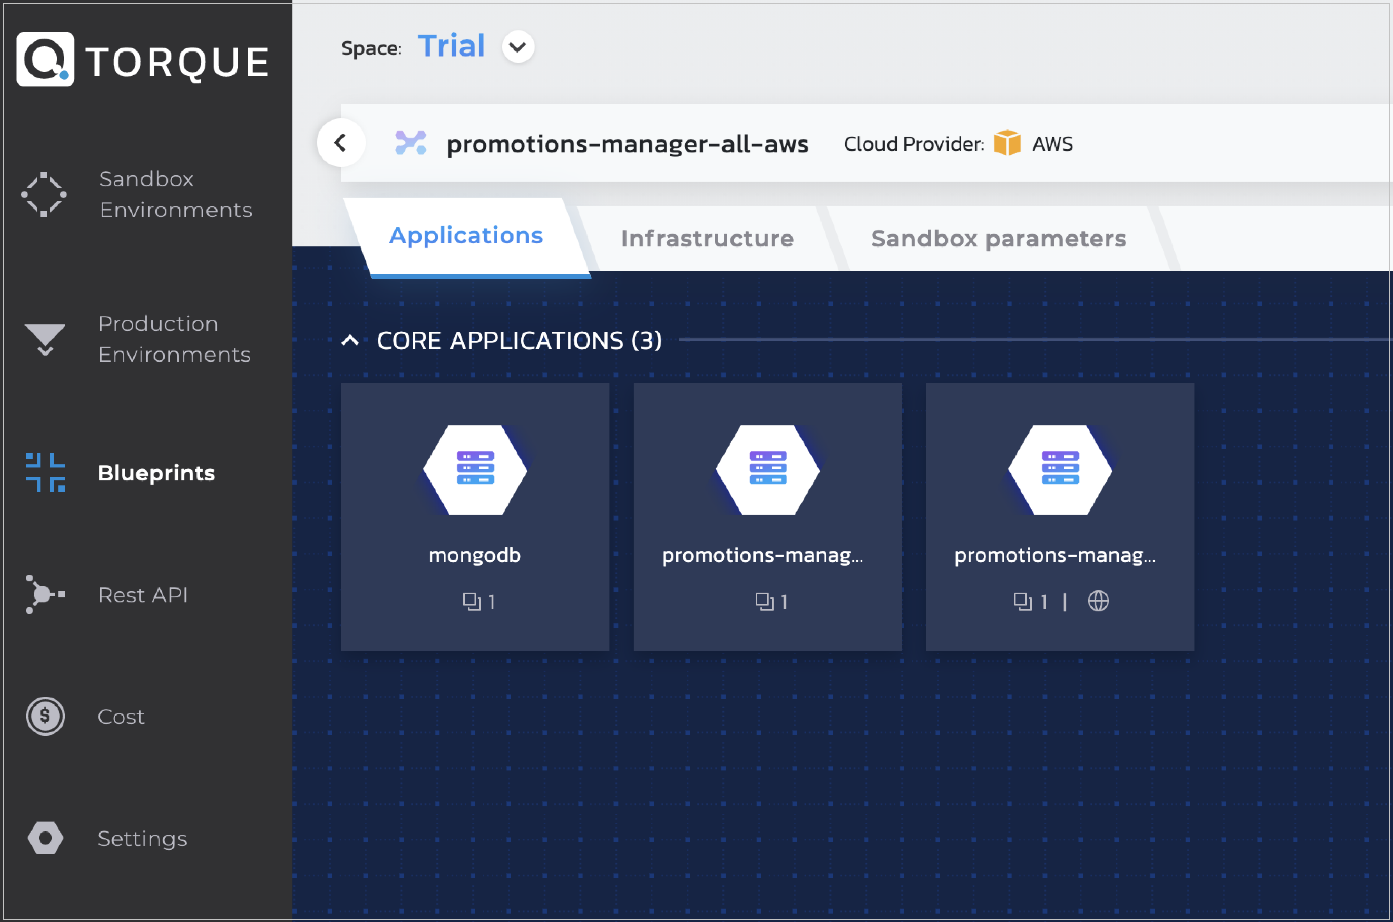Collapse the Core Applications section chevron

click(x=350, y=341)
